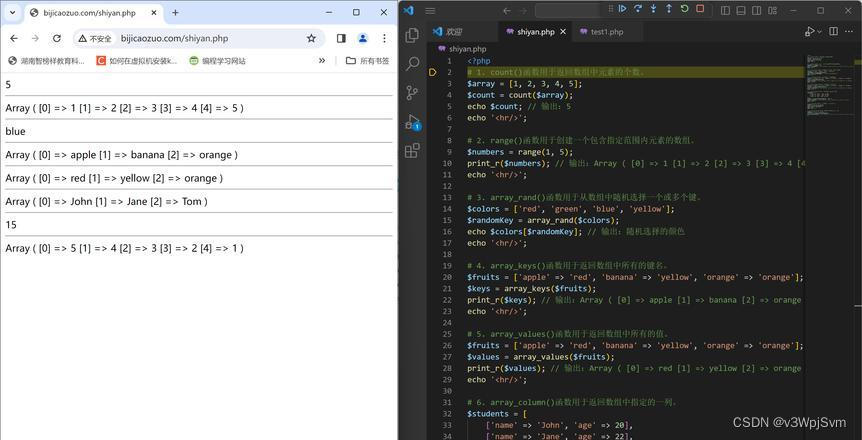The height and width of the screenshot is (440, 862).
Task: Close the shiyan.php editor tab
Action: click(x=562, y=32)
